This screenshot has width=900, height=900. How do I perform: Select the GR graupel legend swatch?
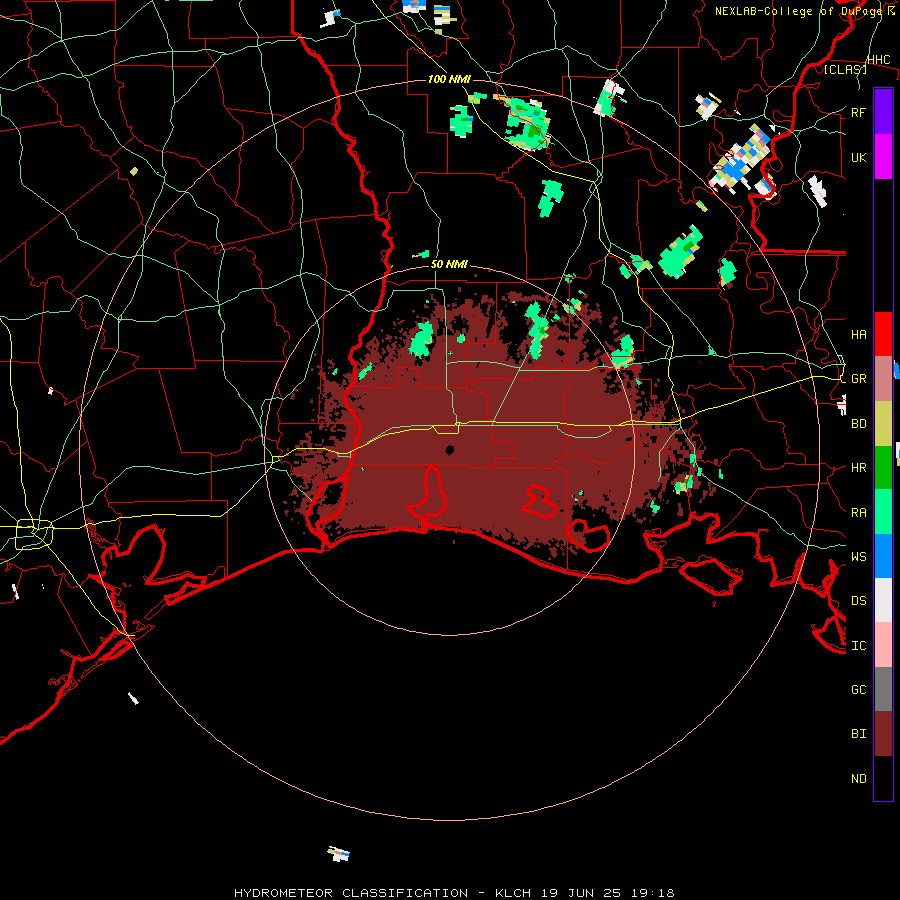click(x=883, y=379)
